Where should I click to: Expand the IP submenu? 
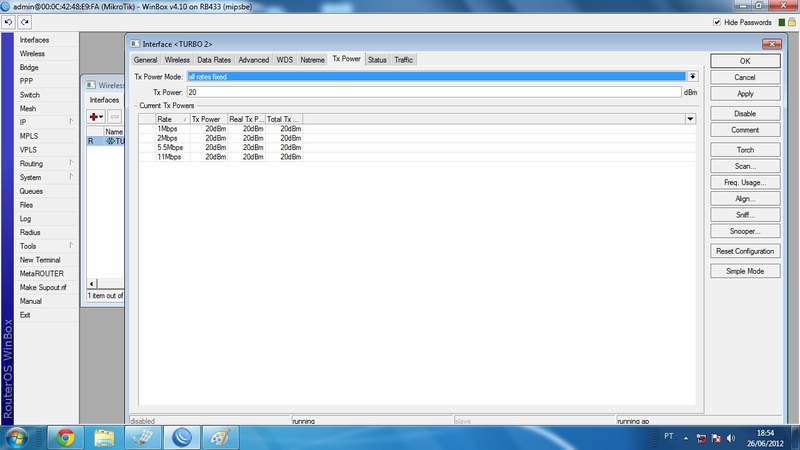tap(71, 121)
